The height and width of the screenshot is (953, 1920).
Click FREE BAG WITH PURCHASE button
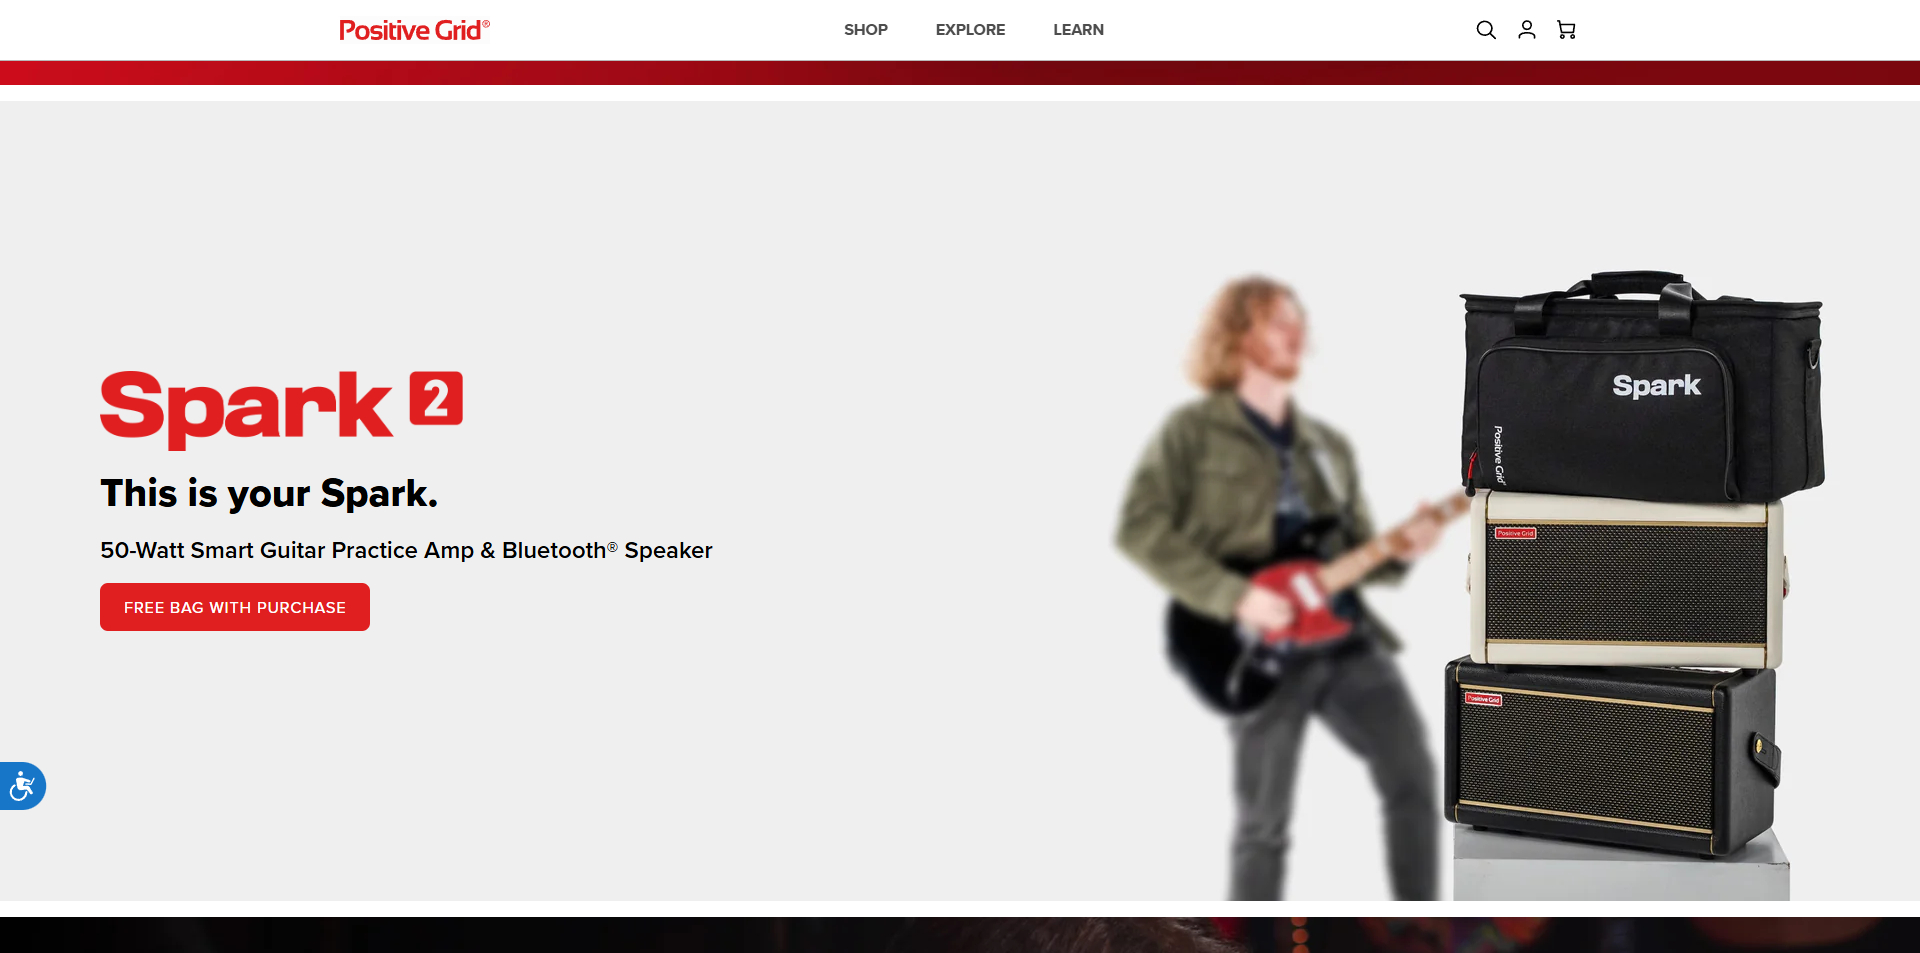235,607
